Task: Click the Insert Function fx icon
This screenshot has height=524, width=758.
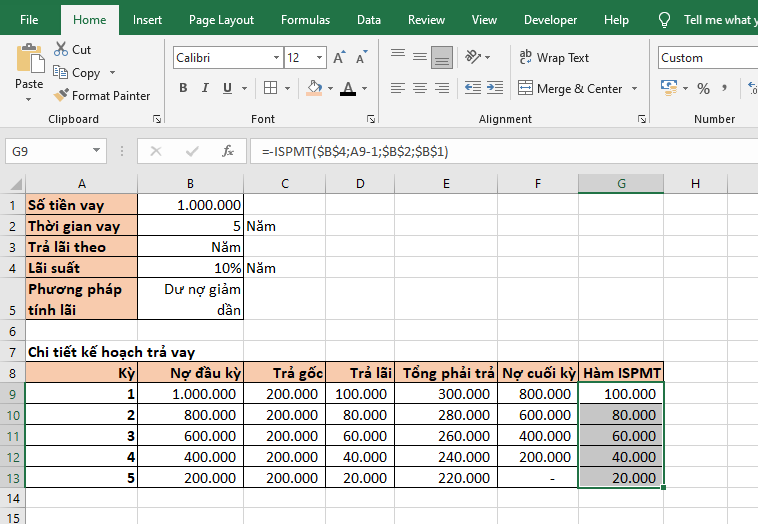Action: point(228,151)
